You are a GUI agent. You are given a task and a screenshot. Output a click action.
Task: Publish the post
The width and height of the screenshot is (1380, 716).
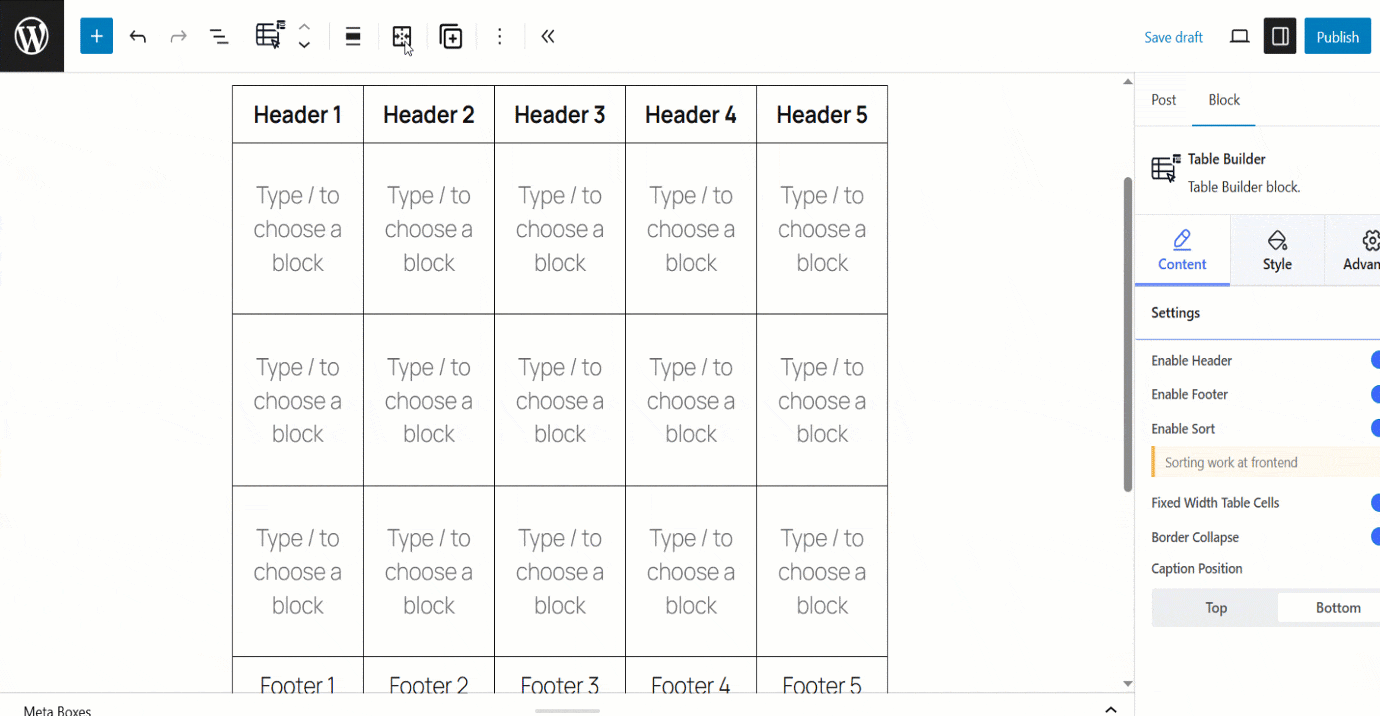(x=1337, y=35)
